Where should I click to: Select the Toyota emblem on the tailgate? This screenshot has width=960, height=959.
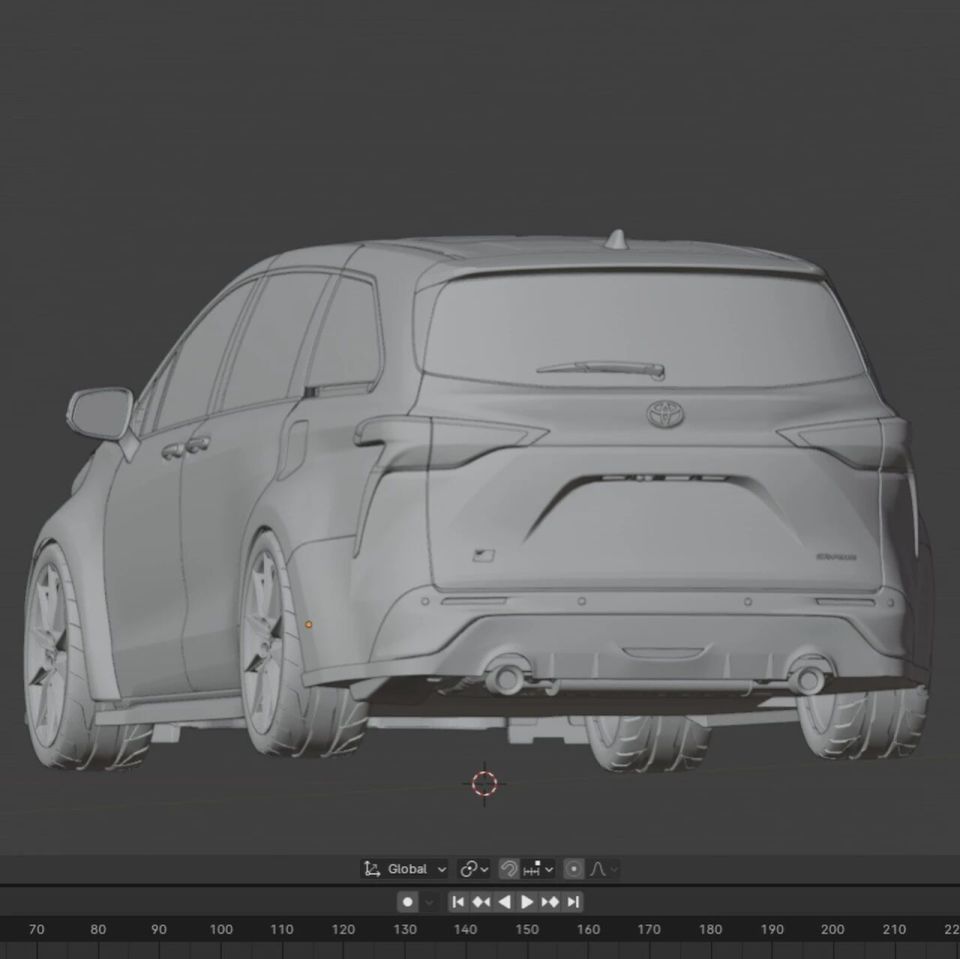pyautogui.click(x=666, y=415)
